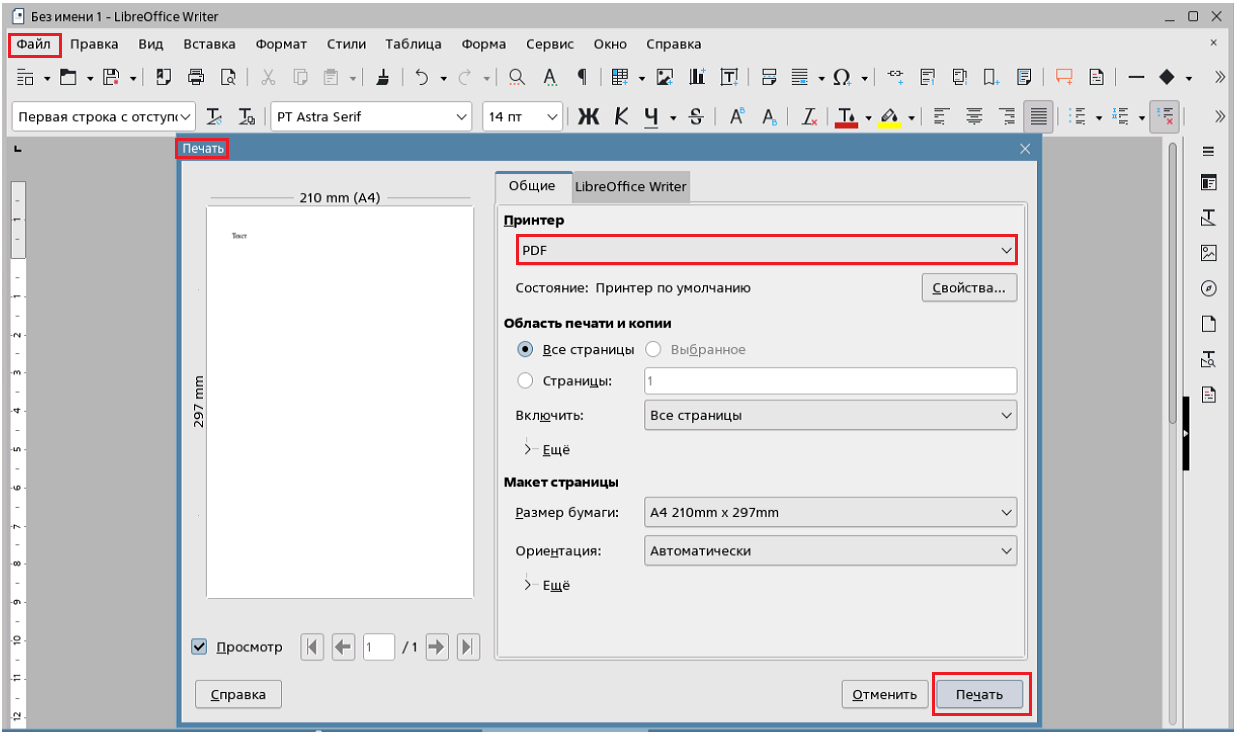The height and width of the screenshot is (737, 1237).
Task: Click the Insert Hyperlink icon
Action: tap(895, 77)
